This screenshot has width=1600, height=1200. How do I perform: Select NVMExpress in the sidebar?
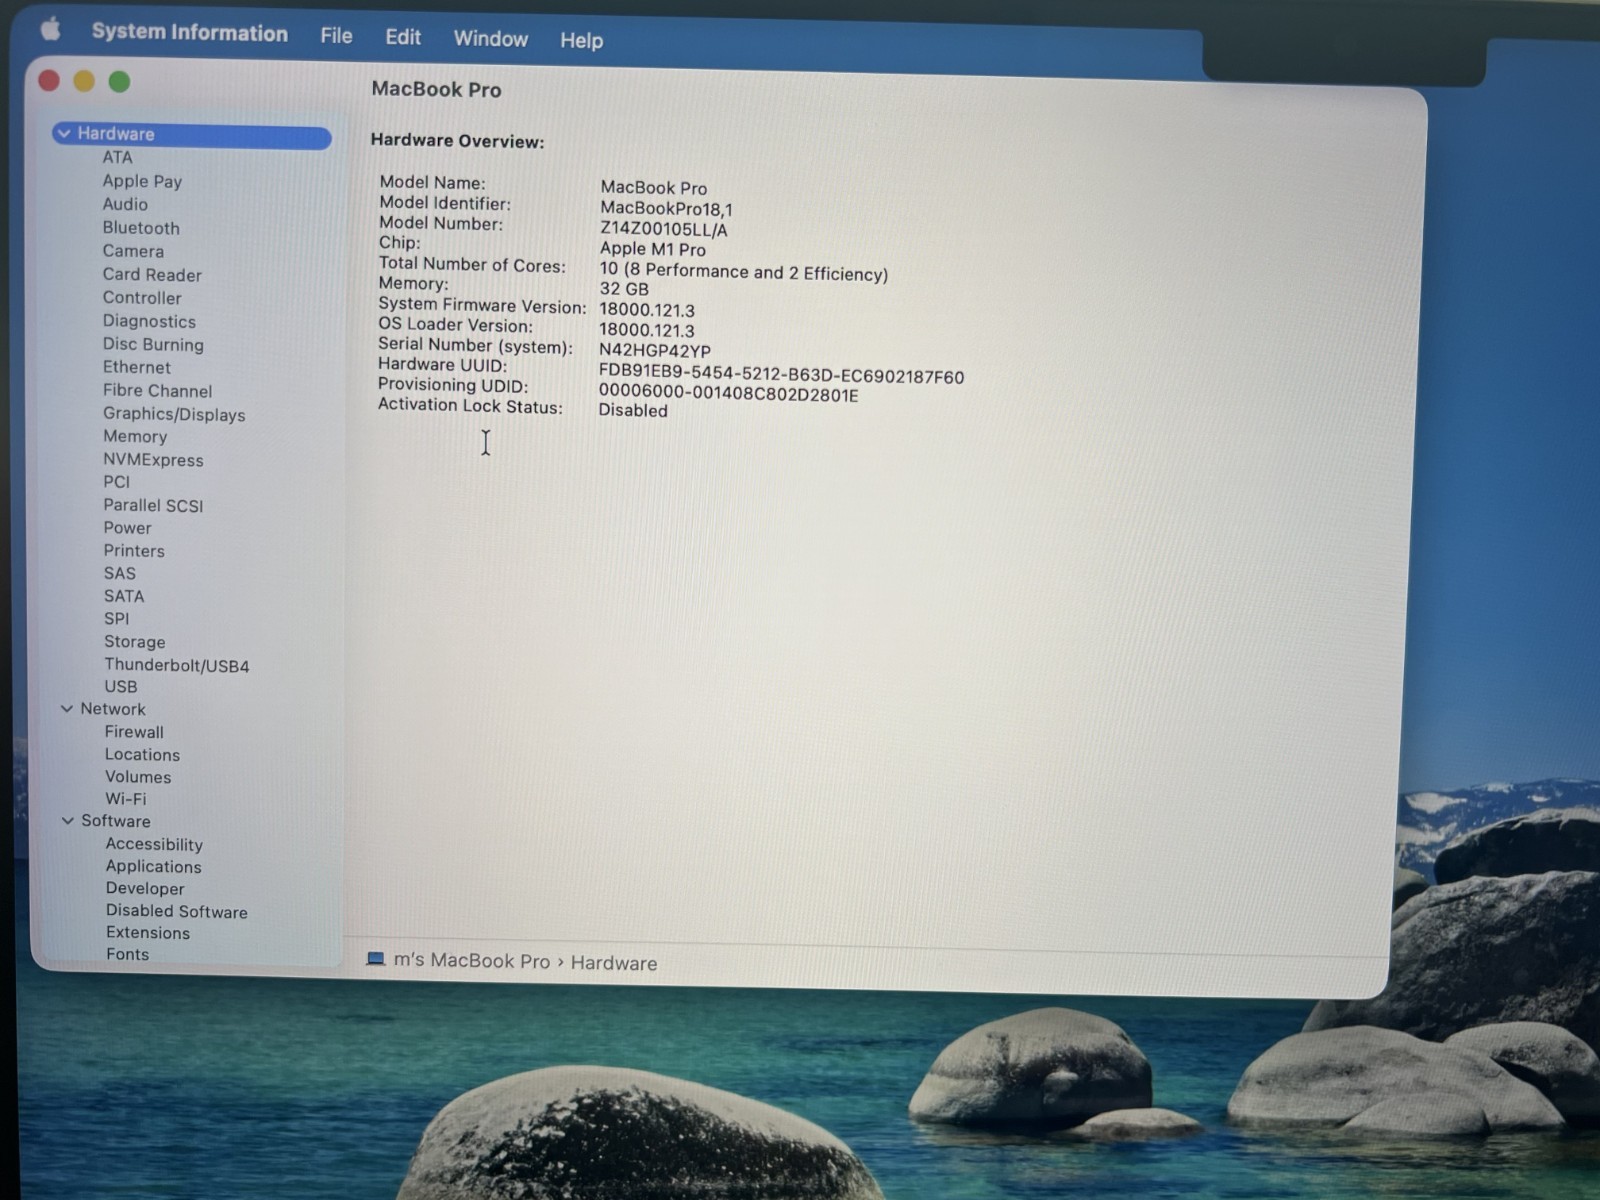point(153,460)
